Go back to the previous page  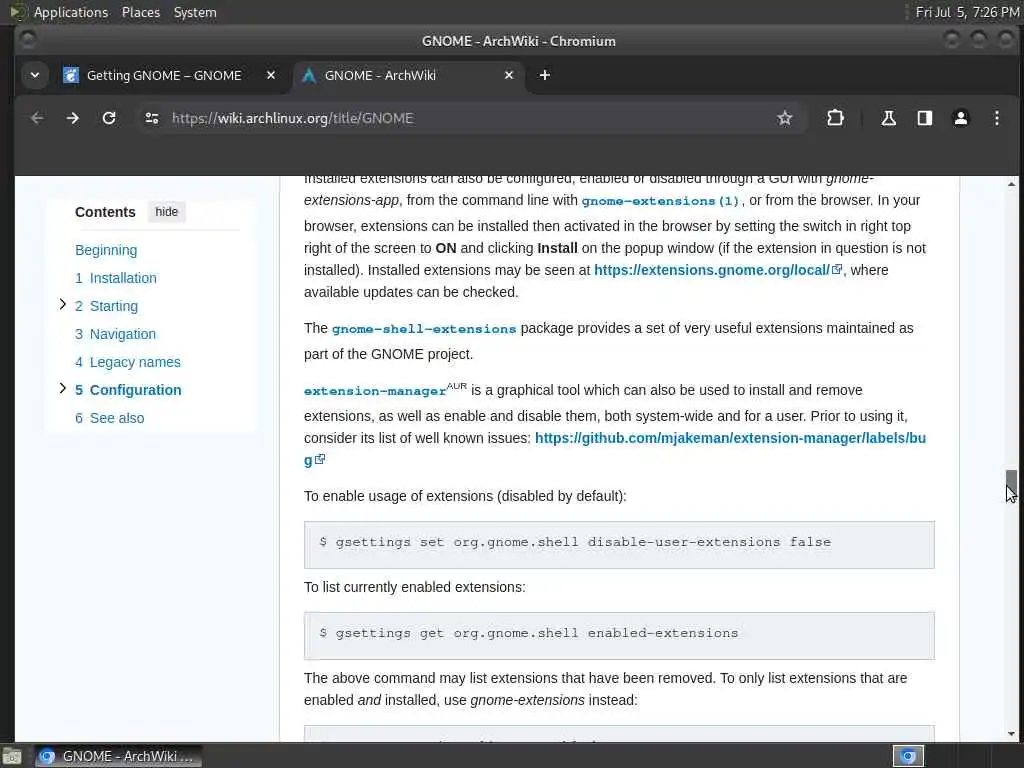(x=37, y=118)
